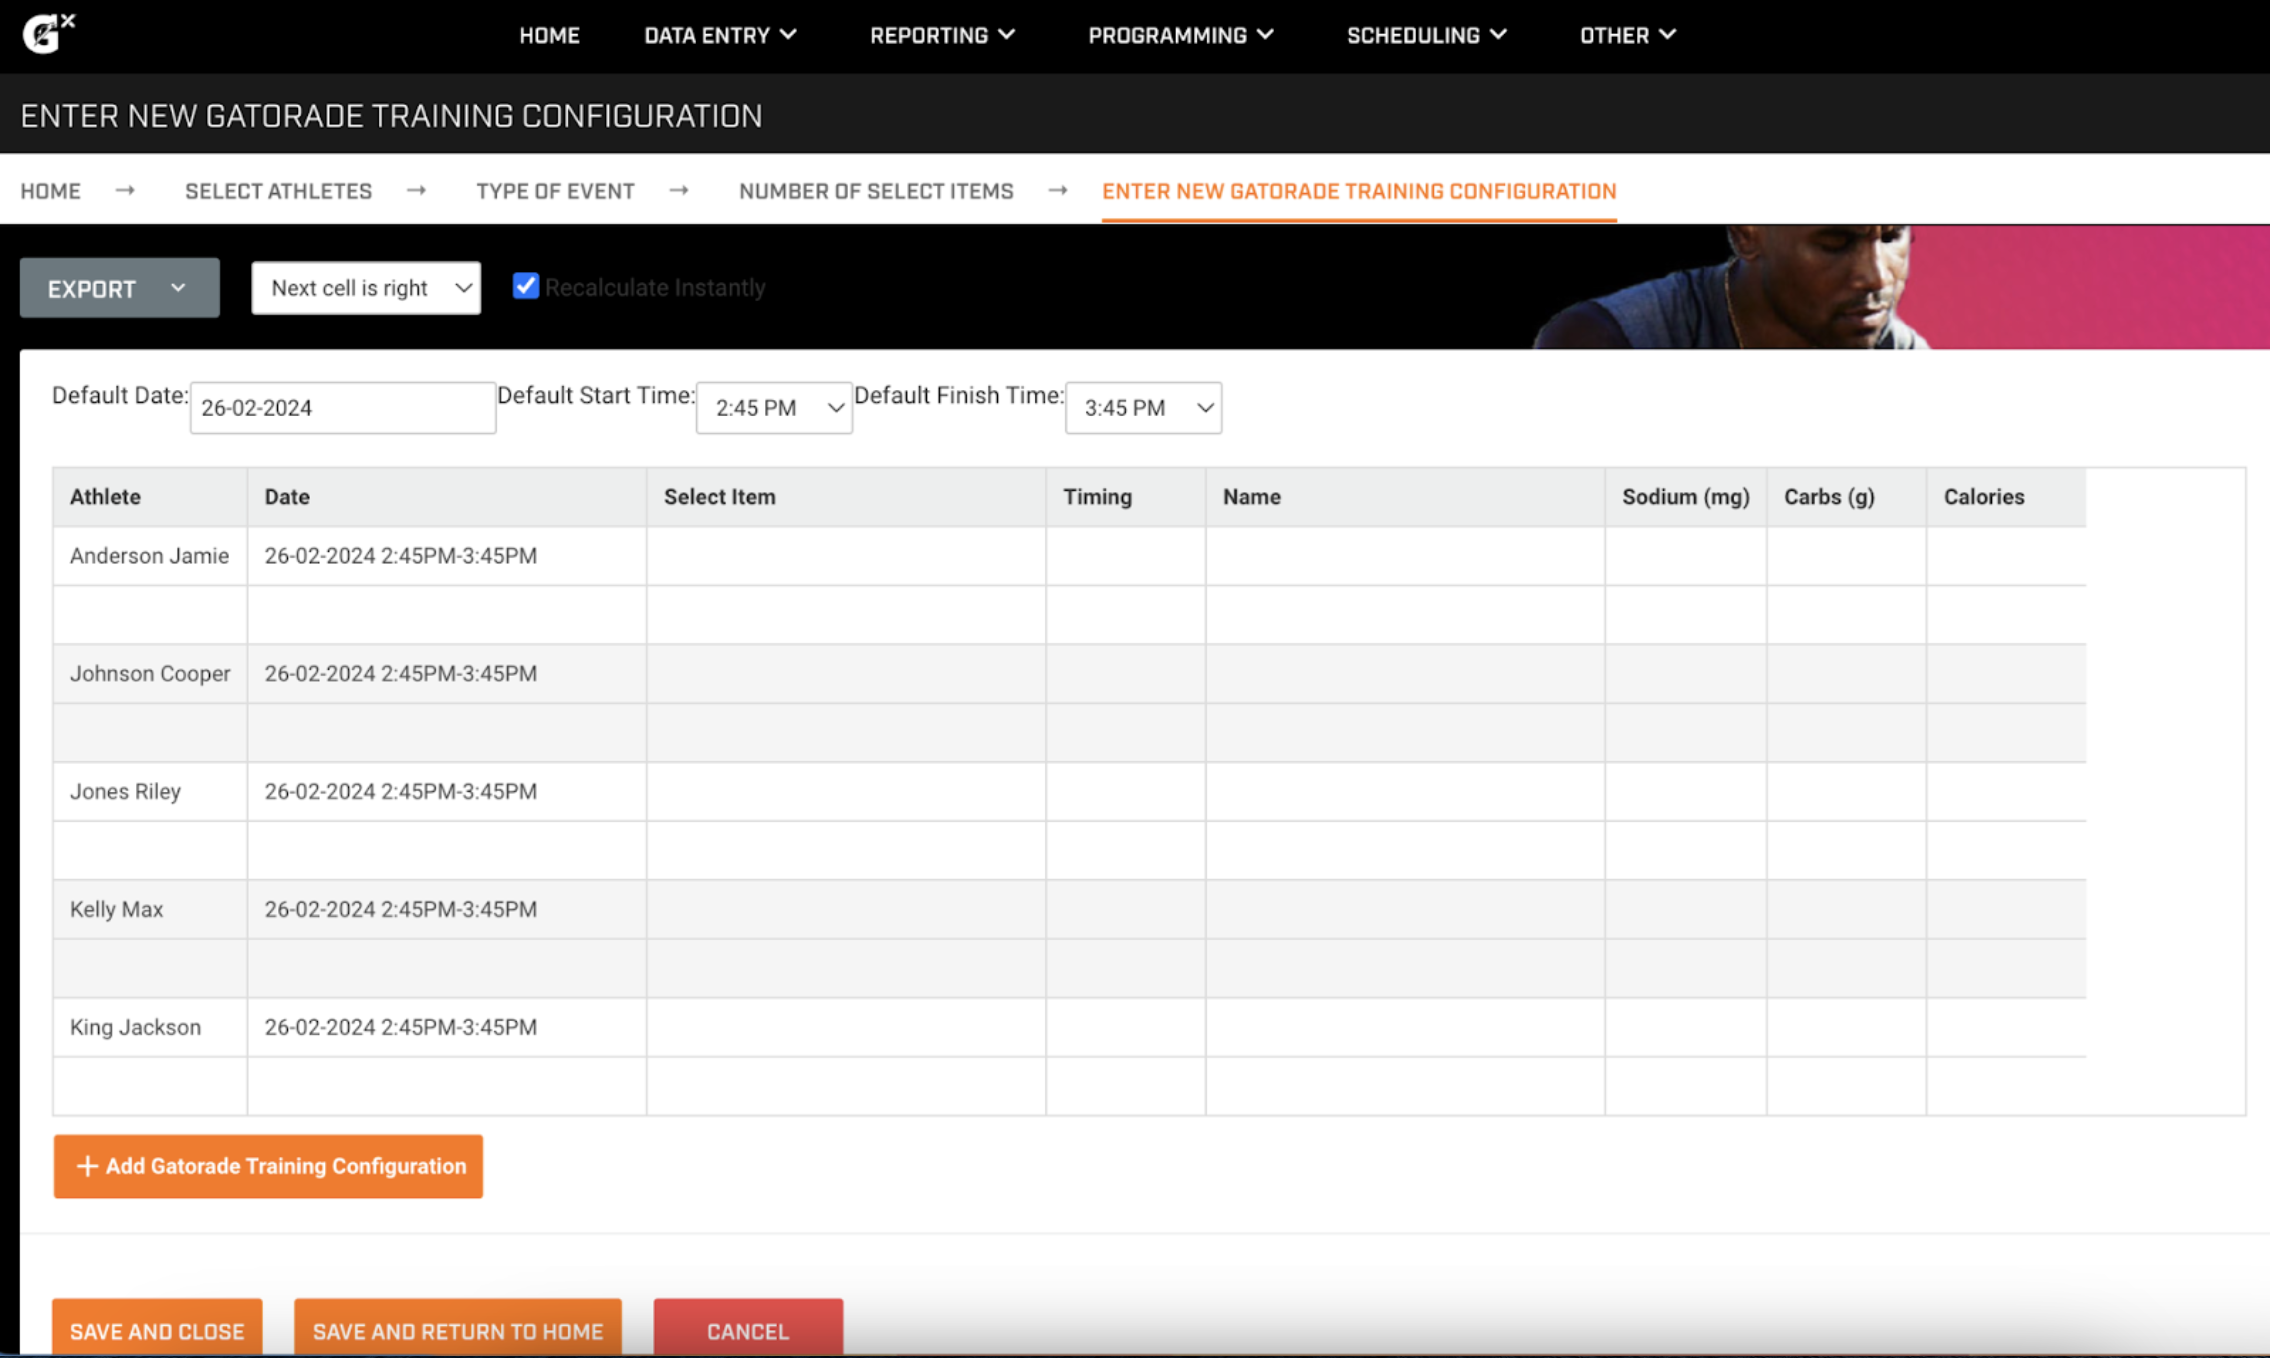Toggle the Recalculate Instantly checkbox
The width and height of the screenshot is (2270, 1358).
(x=526, y=286)
